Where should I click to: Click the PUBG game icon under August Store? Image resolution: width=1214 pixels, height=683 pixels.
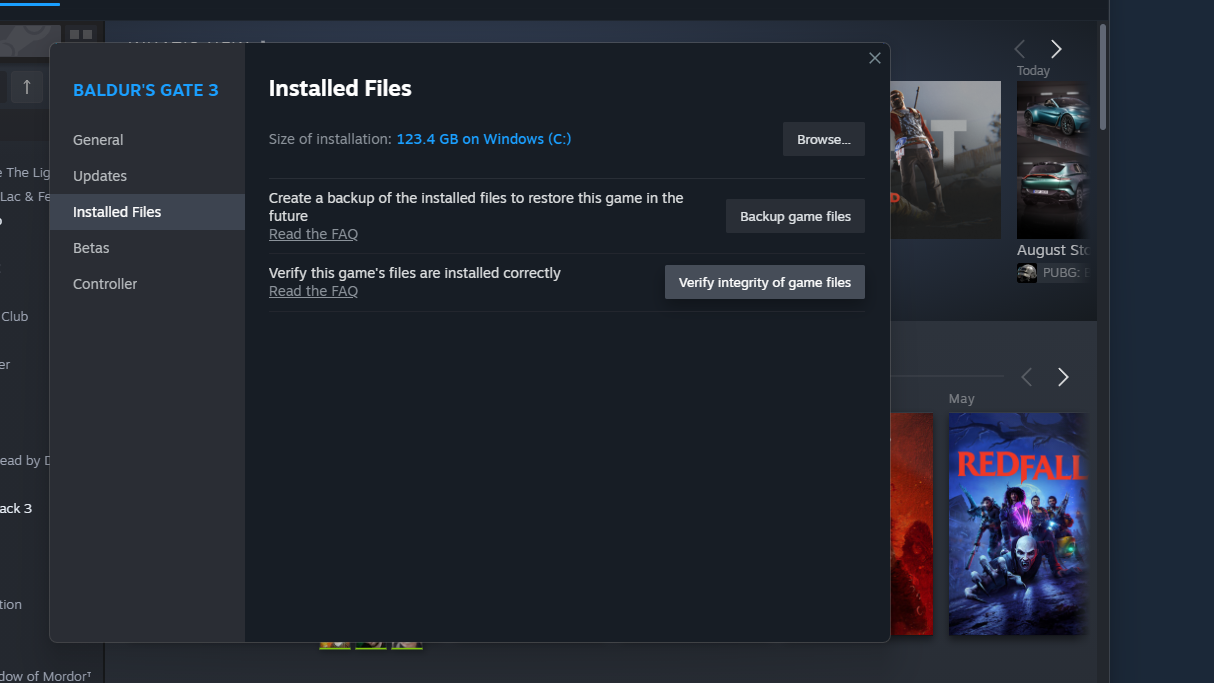pos(1027,273)
